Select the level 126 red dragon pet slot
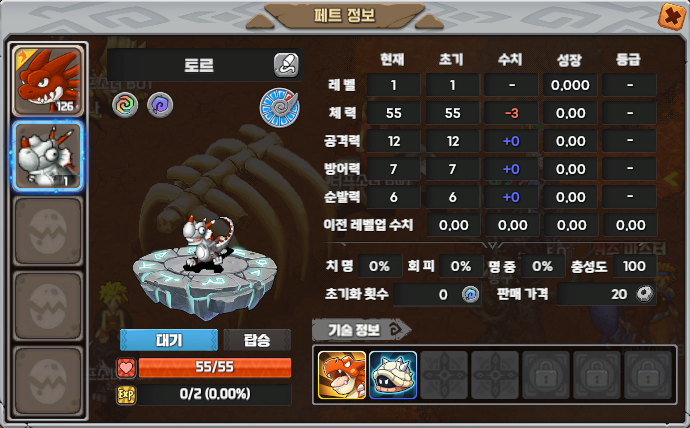Viewport: 690px width, 428px height. (x=48, y=81)
